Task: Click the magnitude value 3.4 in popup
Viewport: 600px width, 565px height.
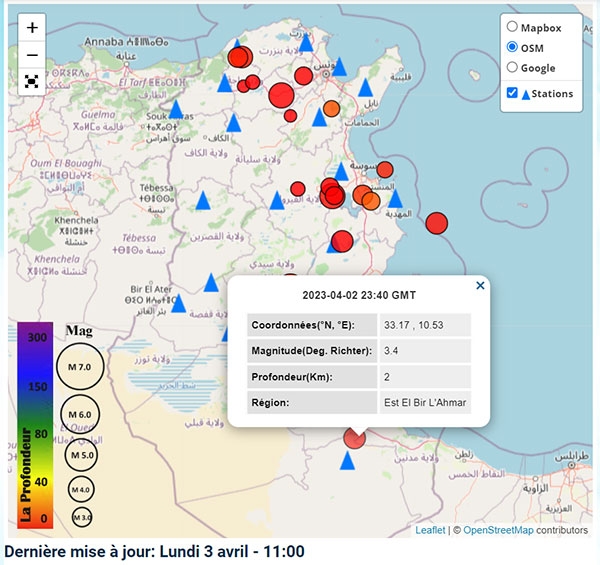Action: pos(391,351)
